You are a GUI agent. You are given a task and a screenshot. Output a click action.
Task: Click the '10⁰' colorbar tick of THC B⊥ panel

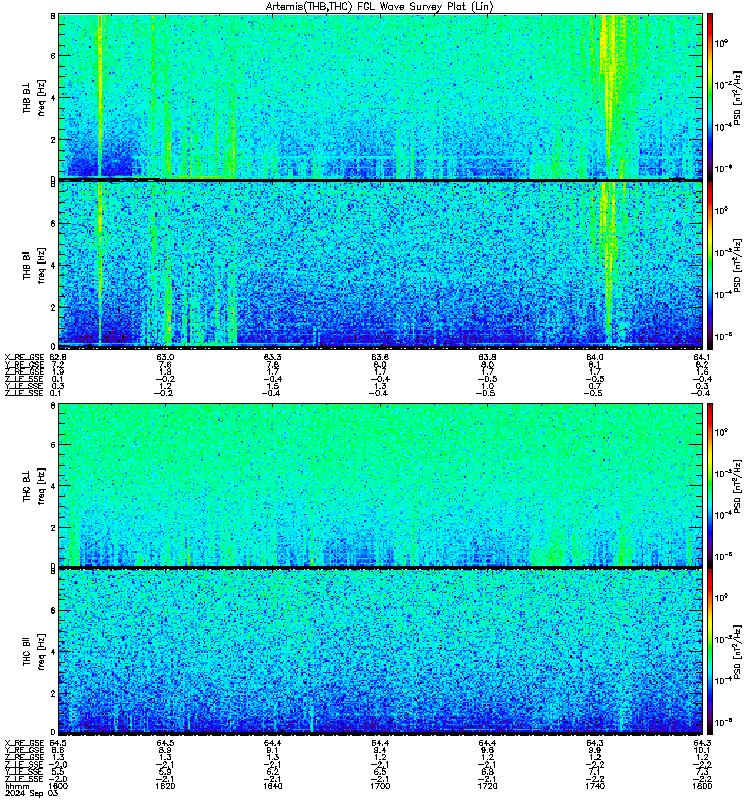(x=721, y=432)
